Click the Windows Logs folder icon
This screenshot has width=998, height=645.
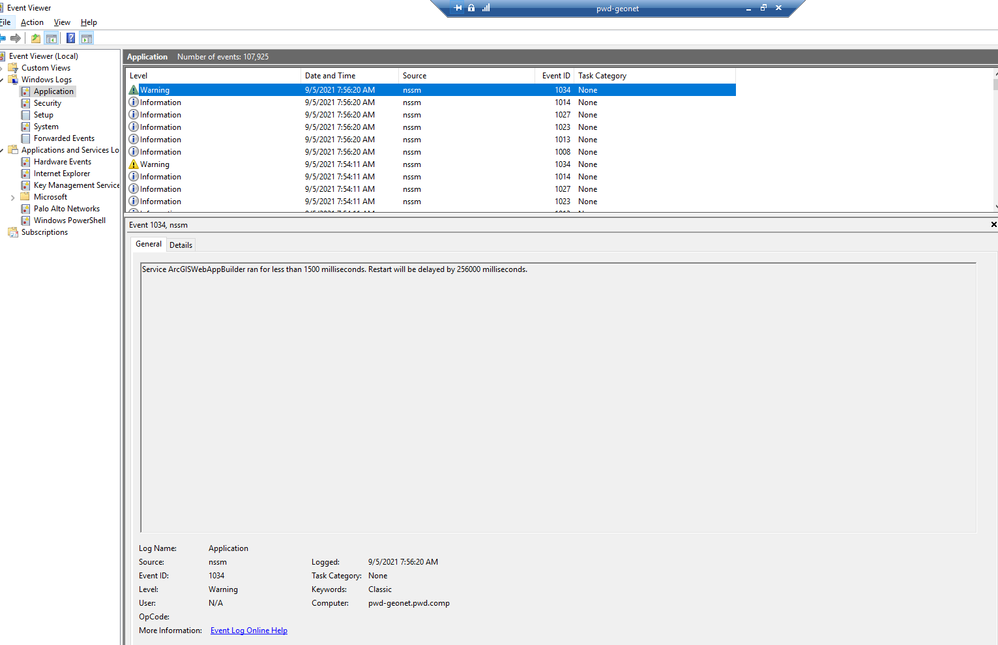(x=13, y=80)
